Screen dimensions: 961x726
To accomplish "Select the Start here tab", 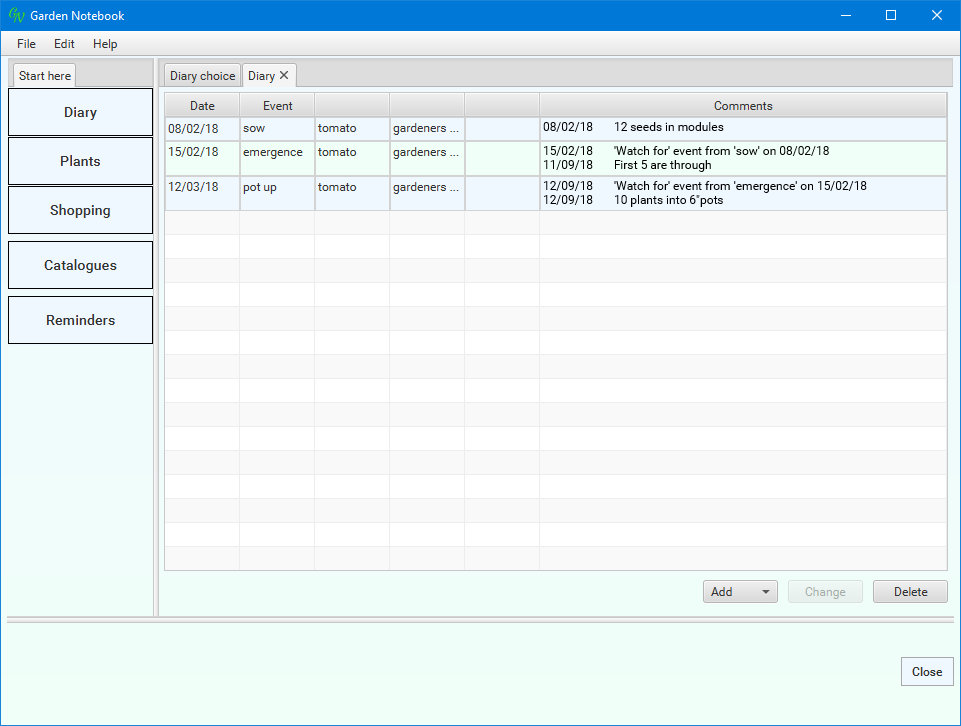I will (45, 76).
